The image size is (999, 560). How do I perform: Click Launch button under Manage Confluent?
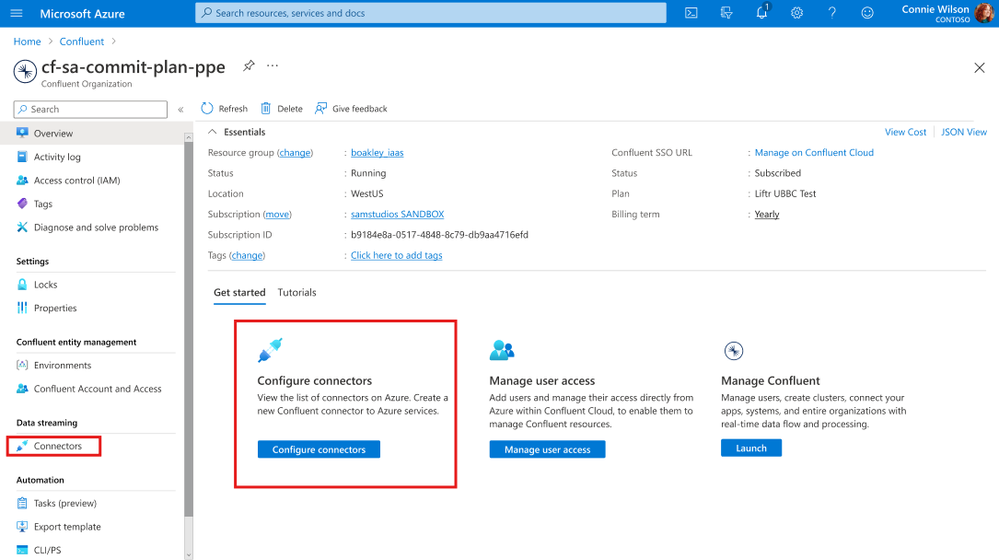751,448
